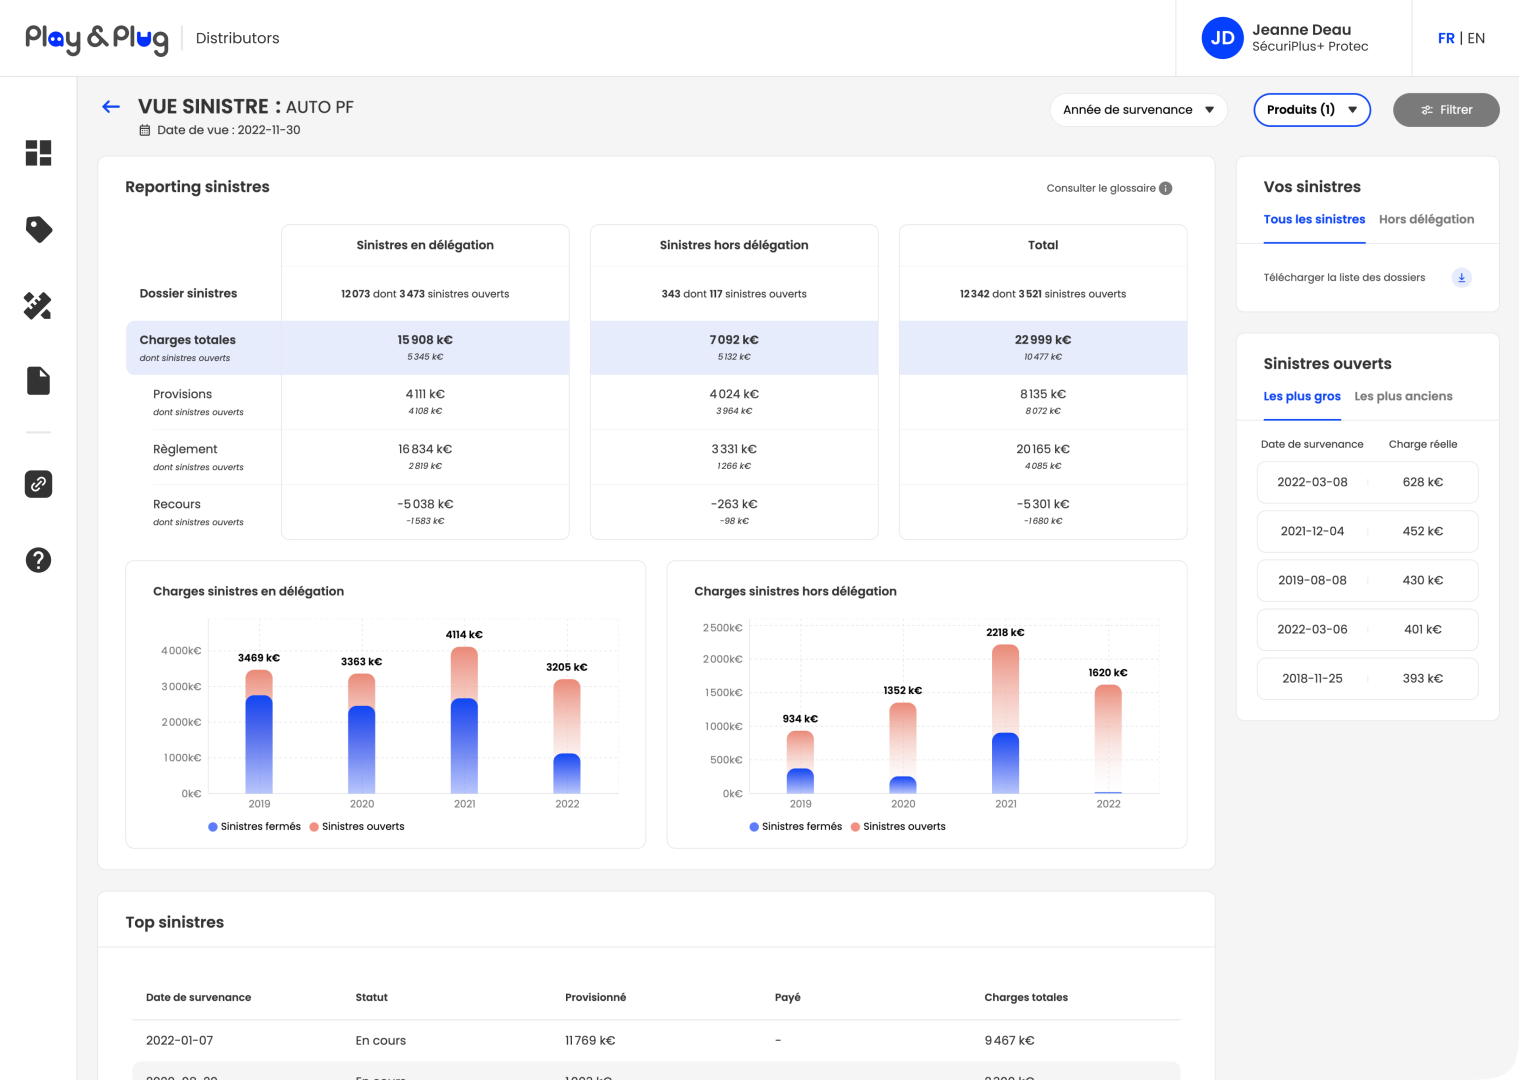Open the Distributors link in header
The height and width of the screenshot is (1080, 1519).
point(237,38)
